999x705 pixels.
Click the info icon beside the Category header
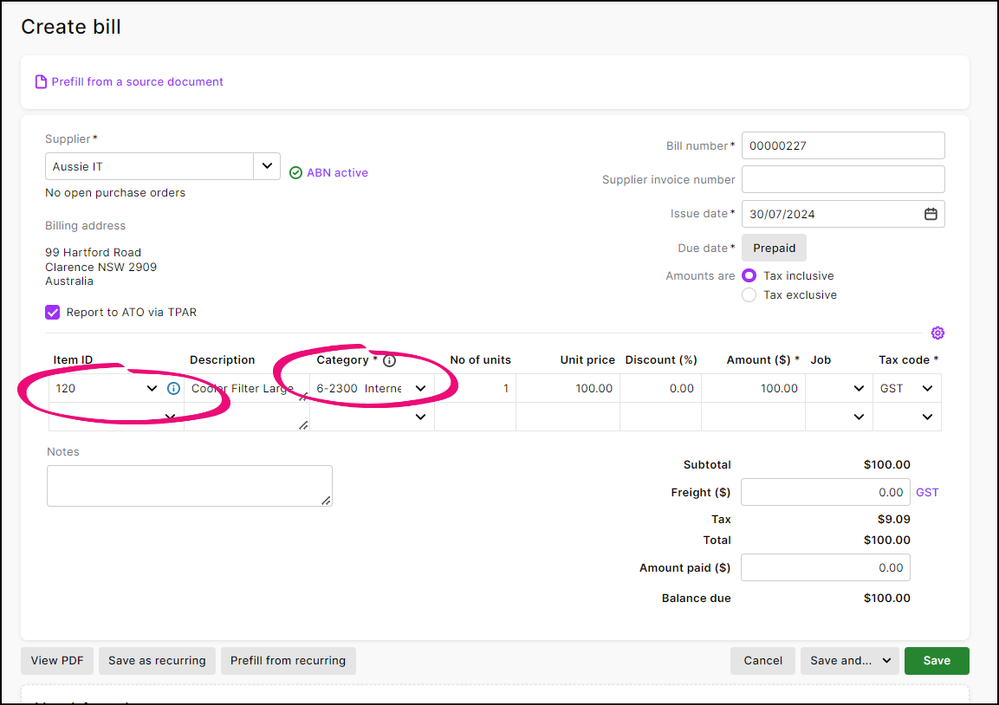(x=389, y=360)
